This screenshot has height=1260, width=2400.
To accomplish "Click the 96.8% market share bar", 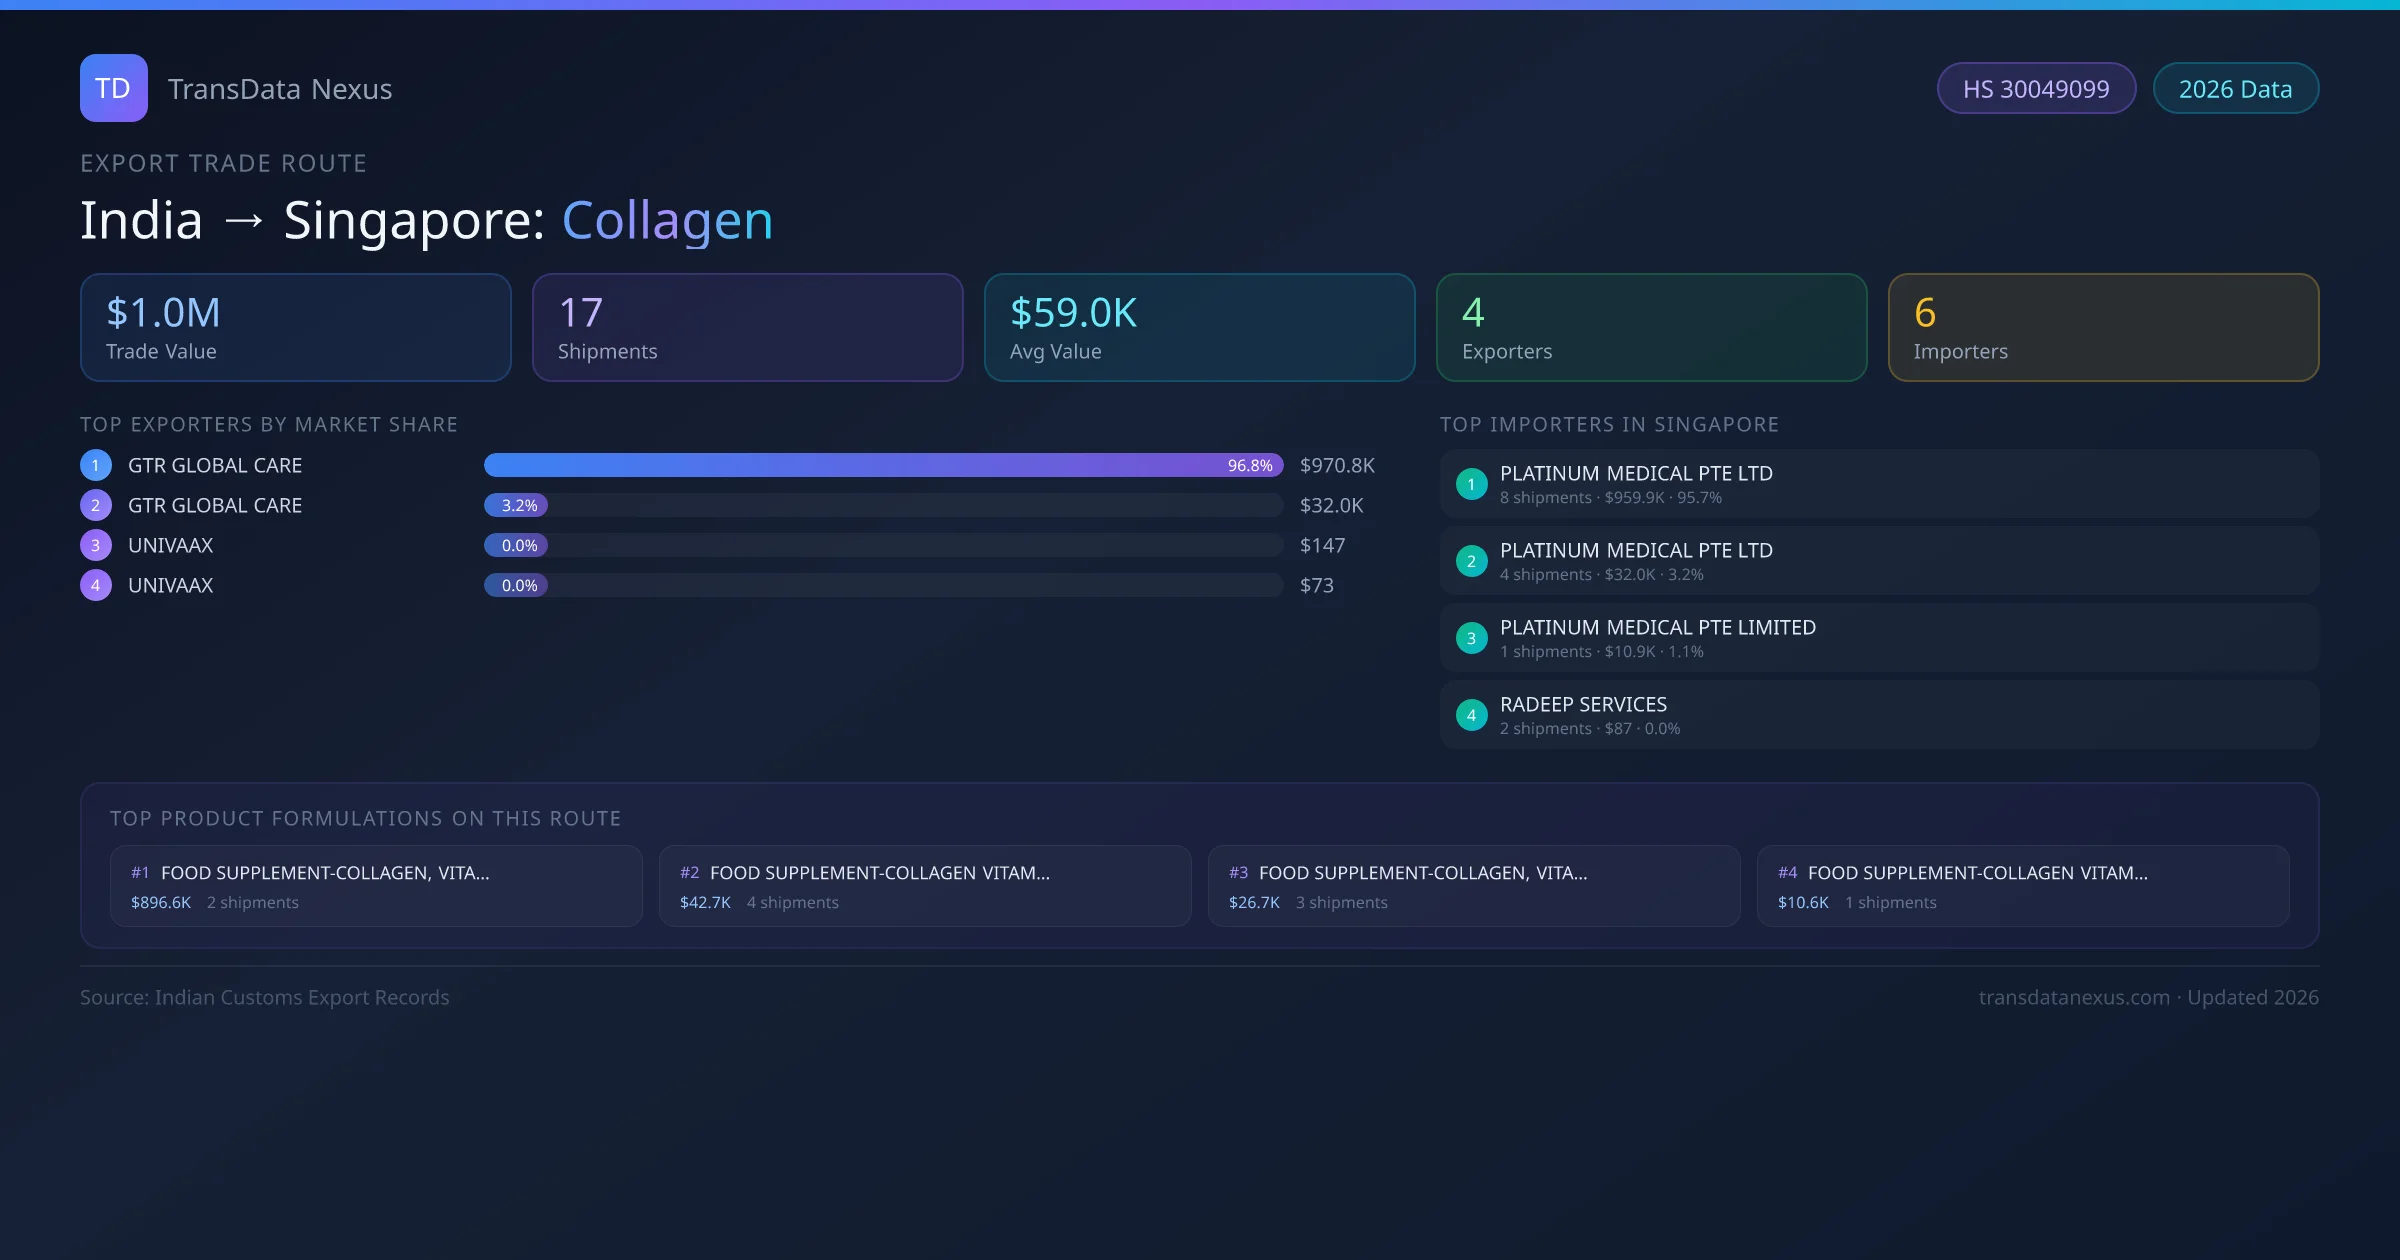I will [882, 465].
